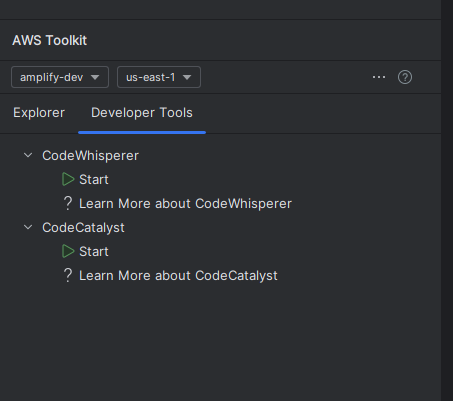Collapse the CodeCatalyst node
Viewport: 453px width, 401px height.
click(28, 227)
